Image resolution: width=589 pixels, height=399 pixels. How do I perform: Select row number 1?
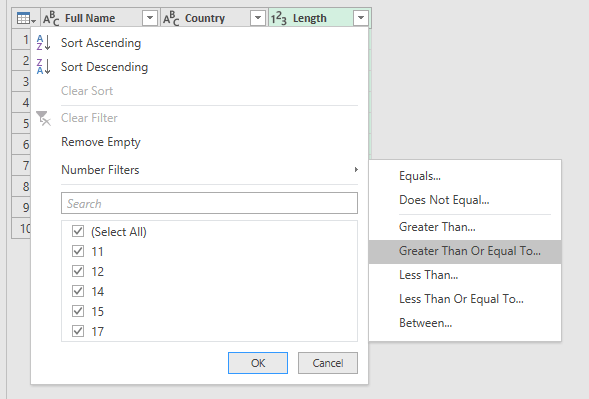(21, 39)
